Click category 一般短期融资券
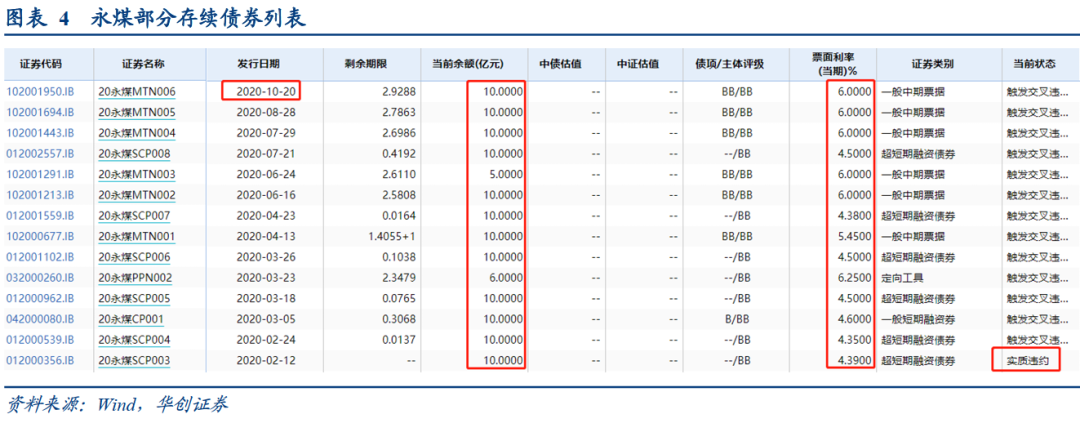This screenshot has width=1080, height=432. coord(918,319)
